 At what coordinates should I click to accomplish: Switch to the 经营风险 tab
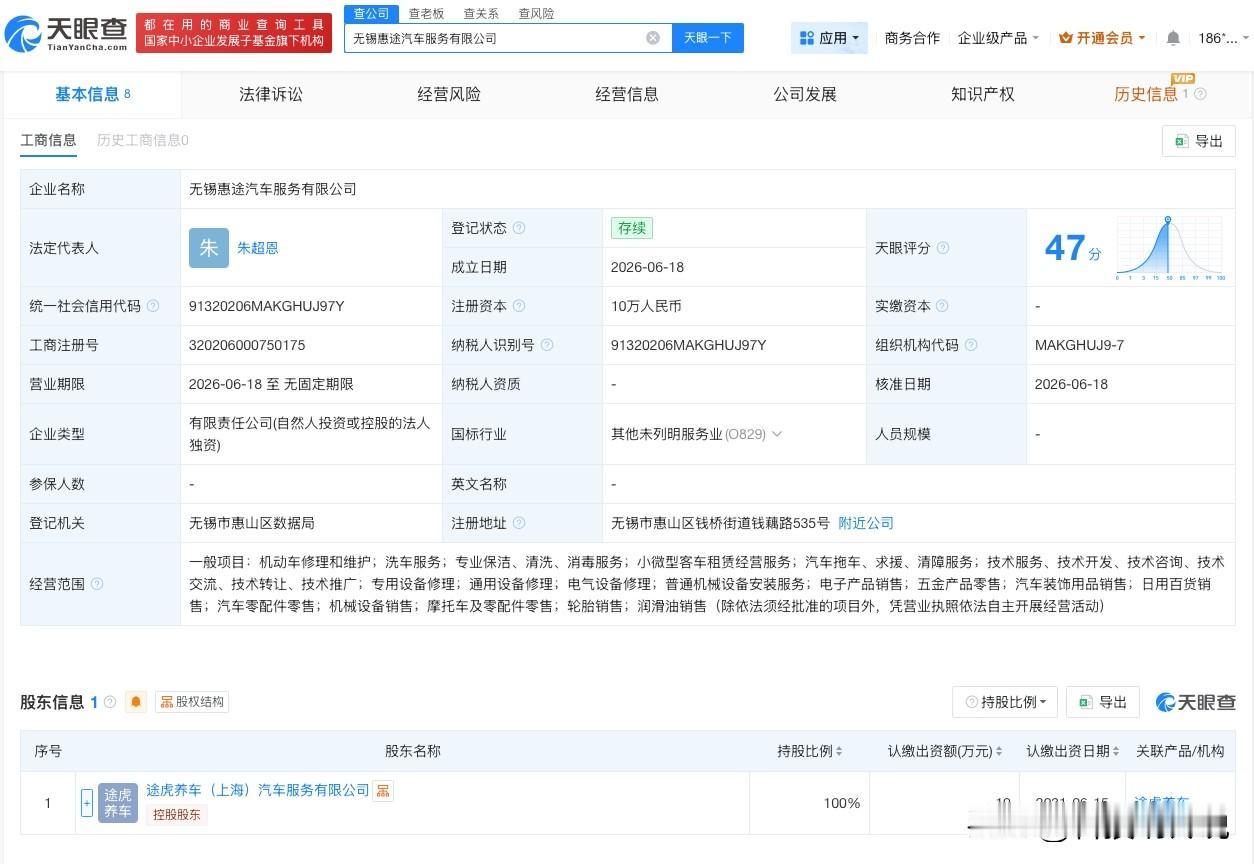[449, 94]
